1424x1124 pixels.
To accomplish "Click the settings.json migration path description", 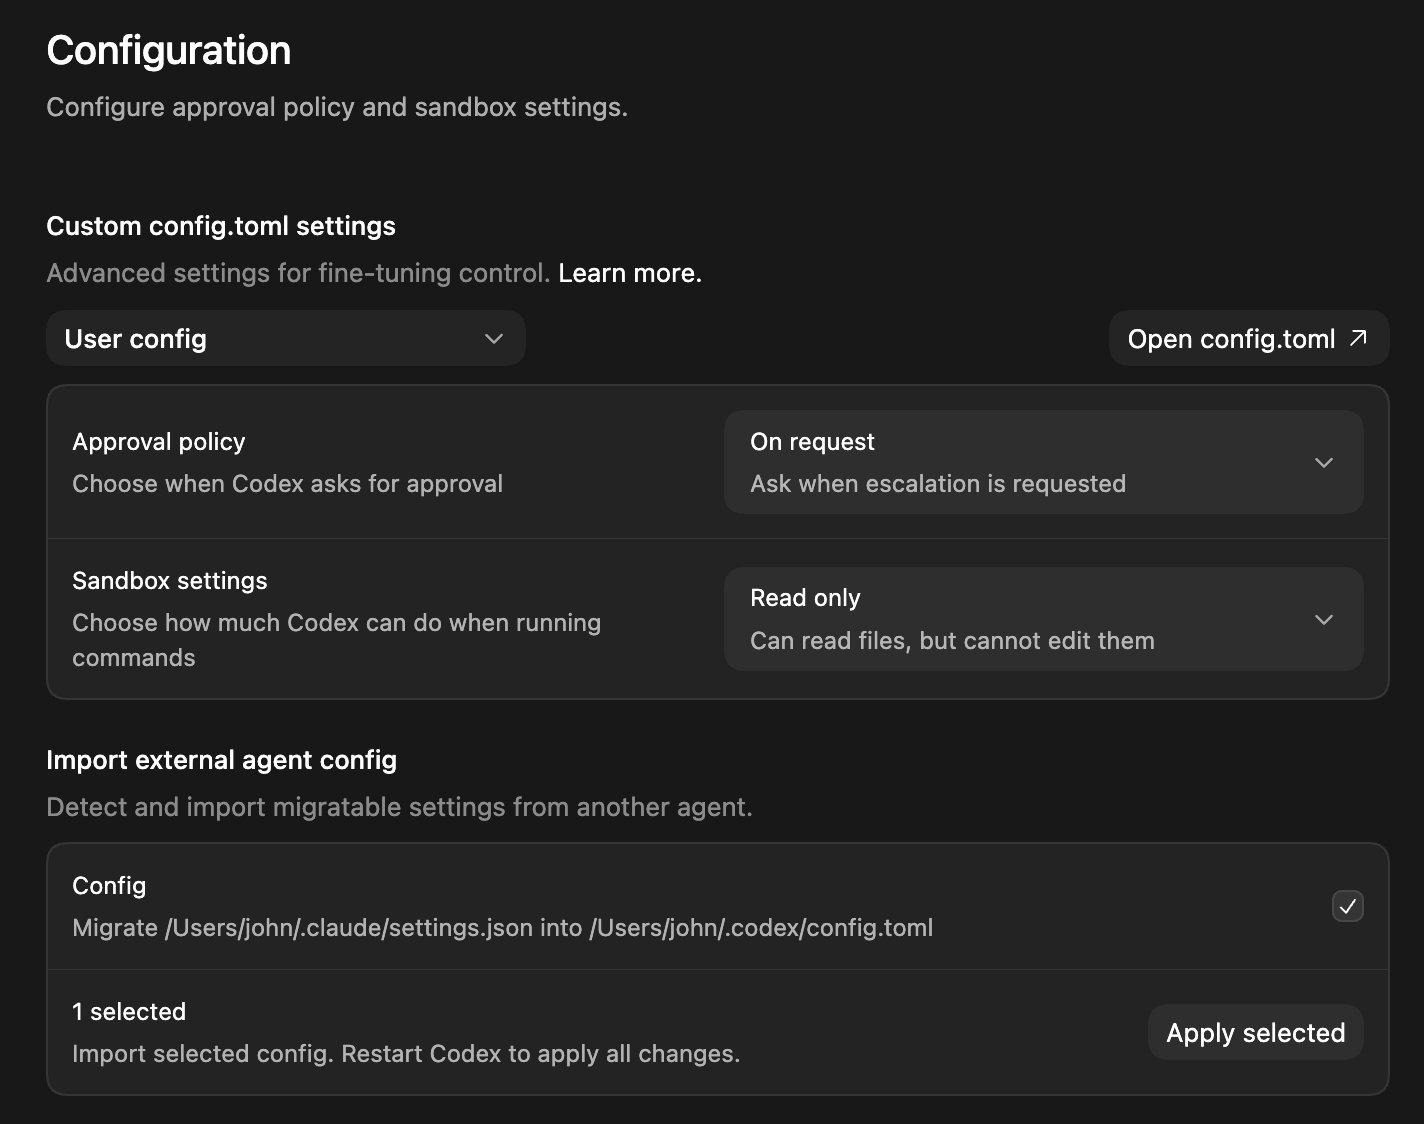I will [502, 928].
